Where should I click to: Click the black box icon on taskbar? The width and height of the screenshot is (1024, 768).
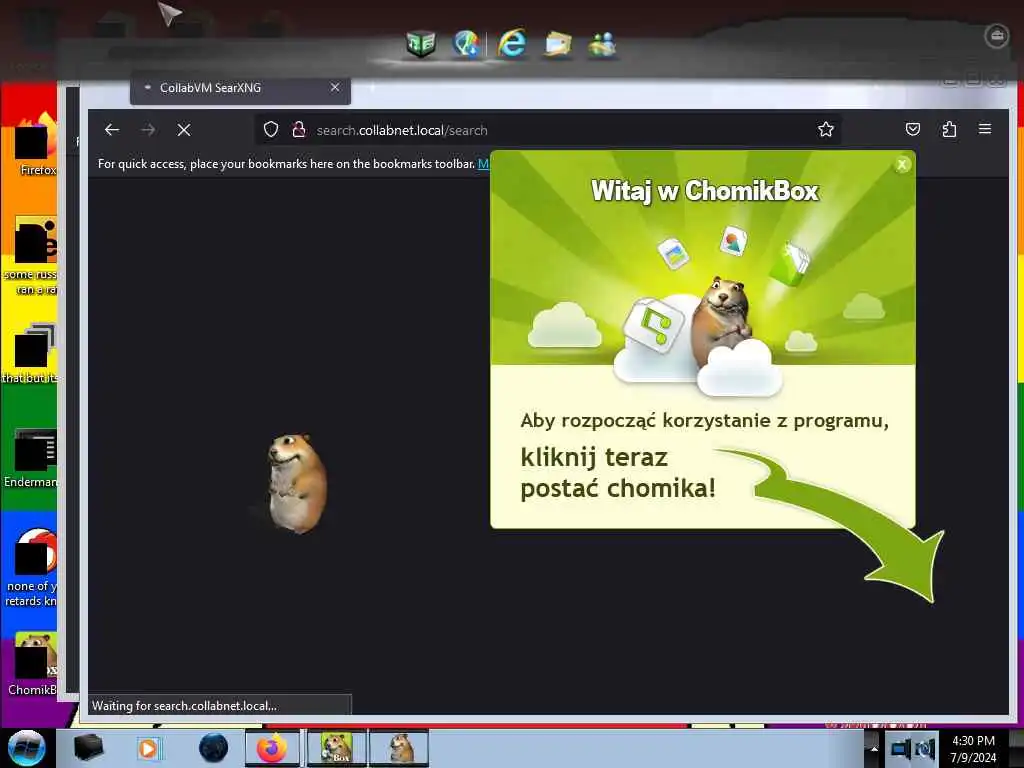89,748
